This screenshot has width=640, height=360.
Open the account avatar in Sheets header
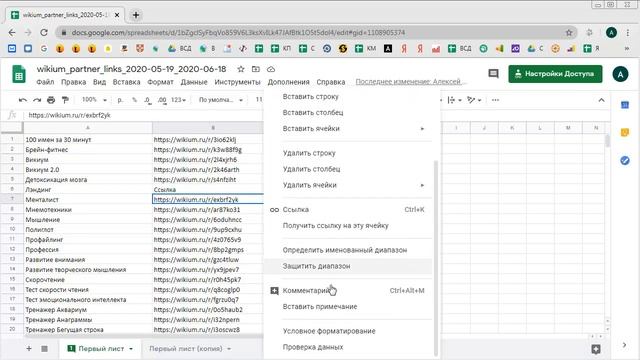pyautogui.click(x=620, y=74)
